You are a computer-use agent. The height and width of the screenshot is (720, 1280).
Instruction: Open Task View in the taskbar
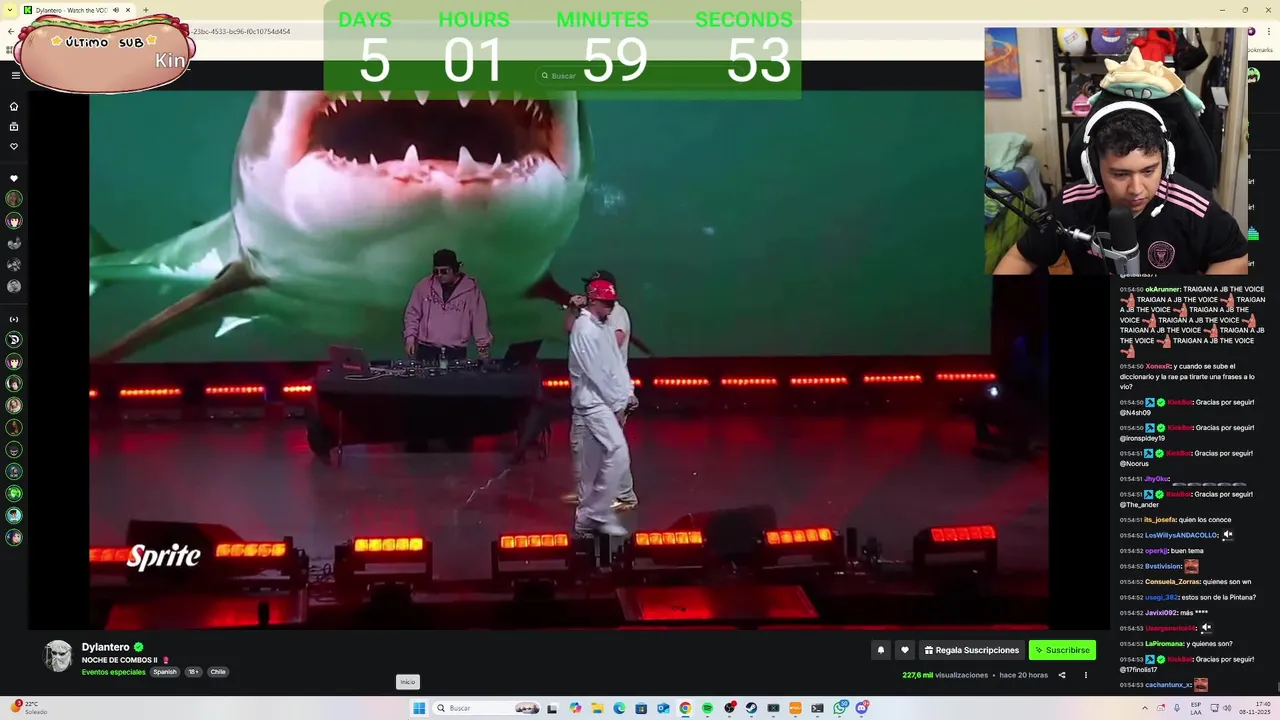552,708
